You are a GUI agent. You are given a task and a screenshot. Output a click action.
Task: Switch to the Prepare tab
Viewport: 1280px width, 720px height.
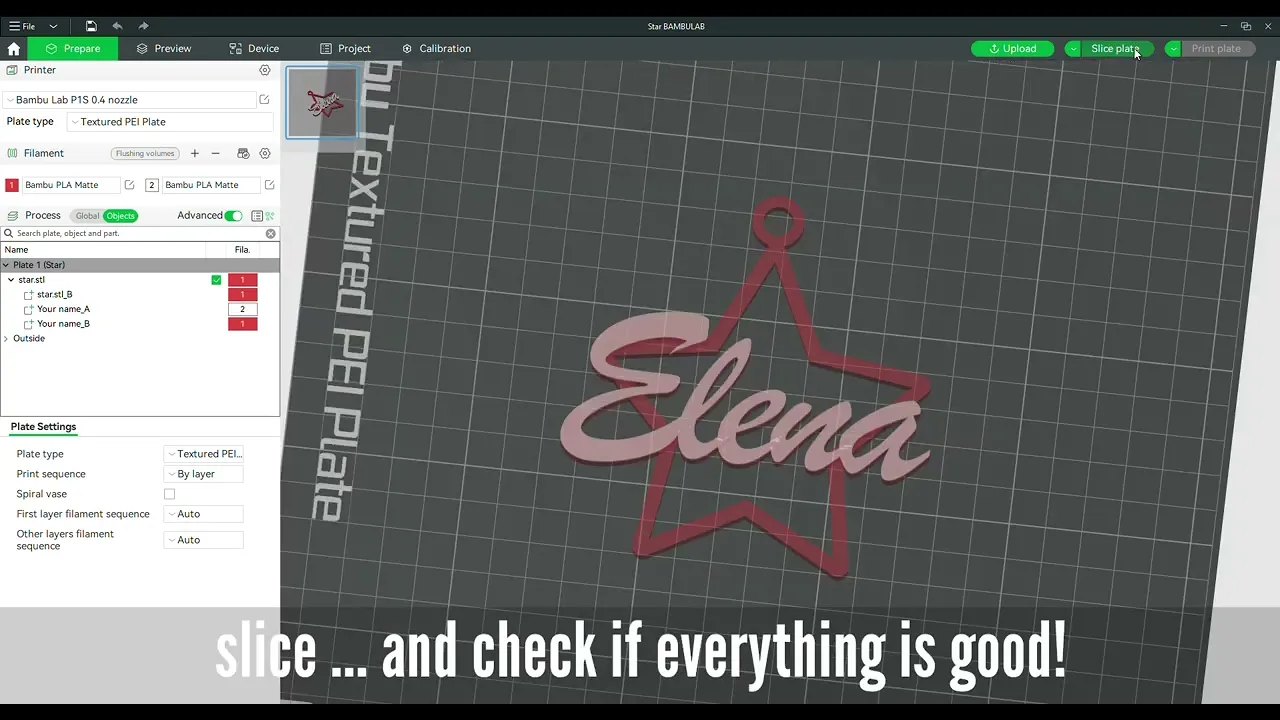pyautogui.click(x=73, y=48)
